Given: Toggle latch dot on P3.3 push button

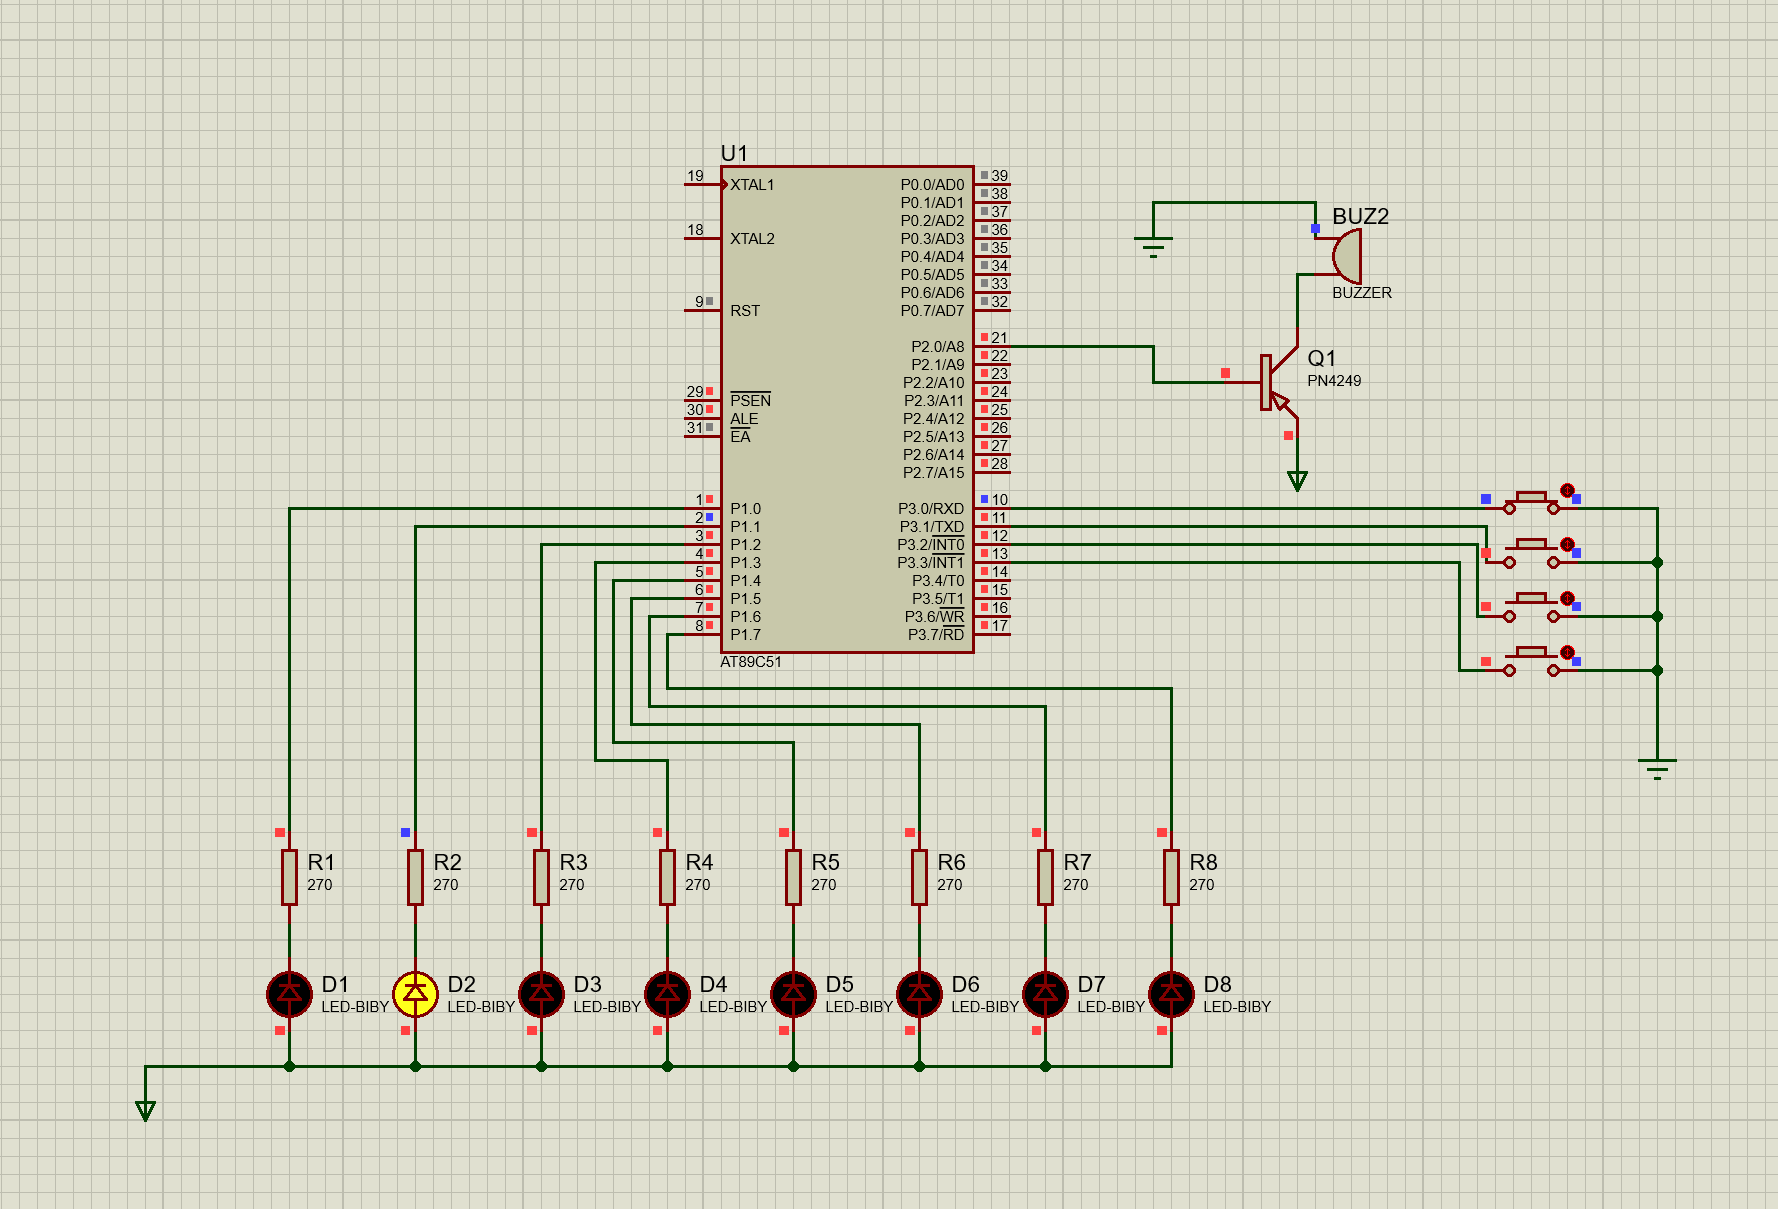Looking at the screenshot, I should [1567, 653].
